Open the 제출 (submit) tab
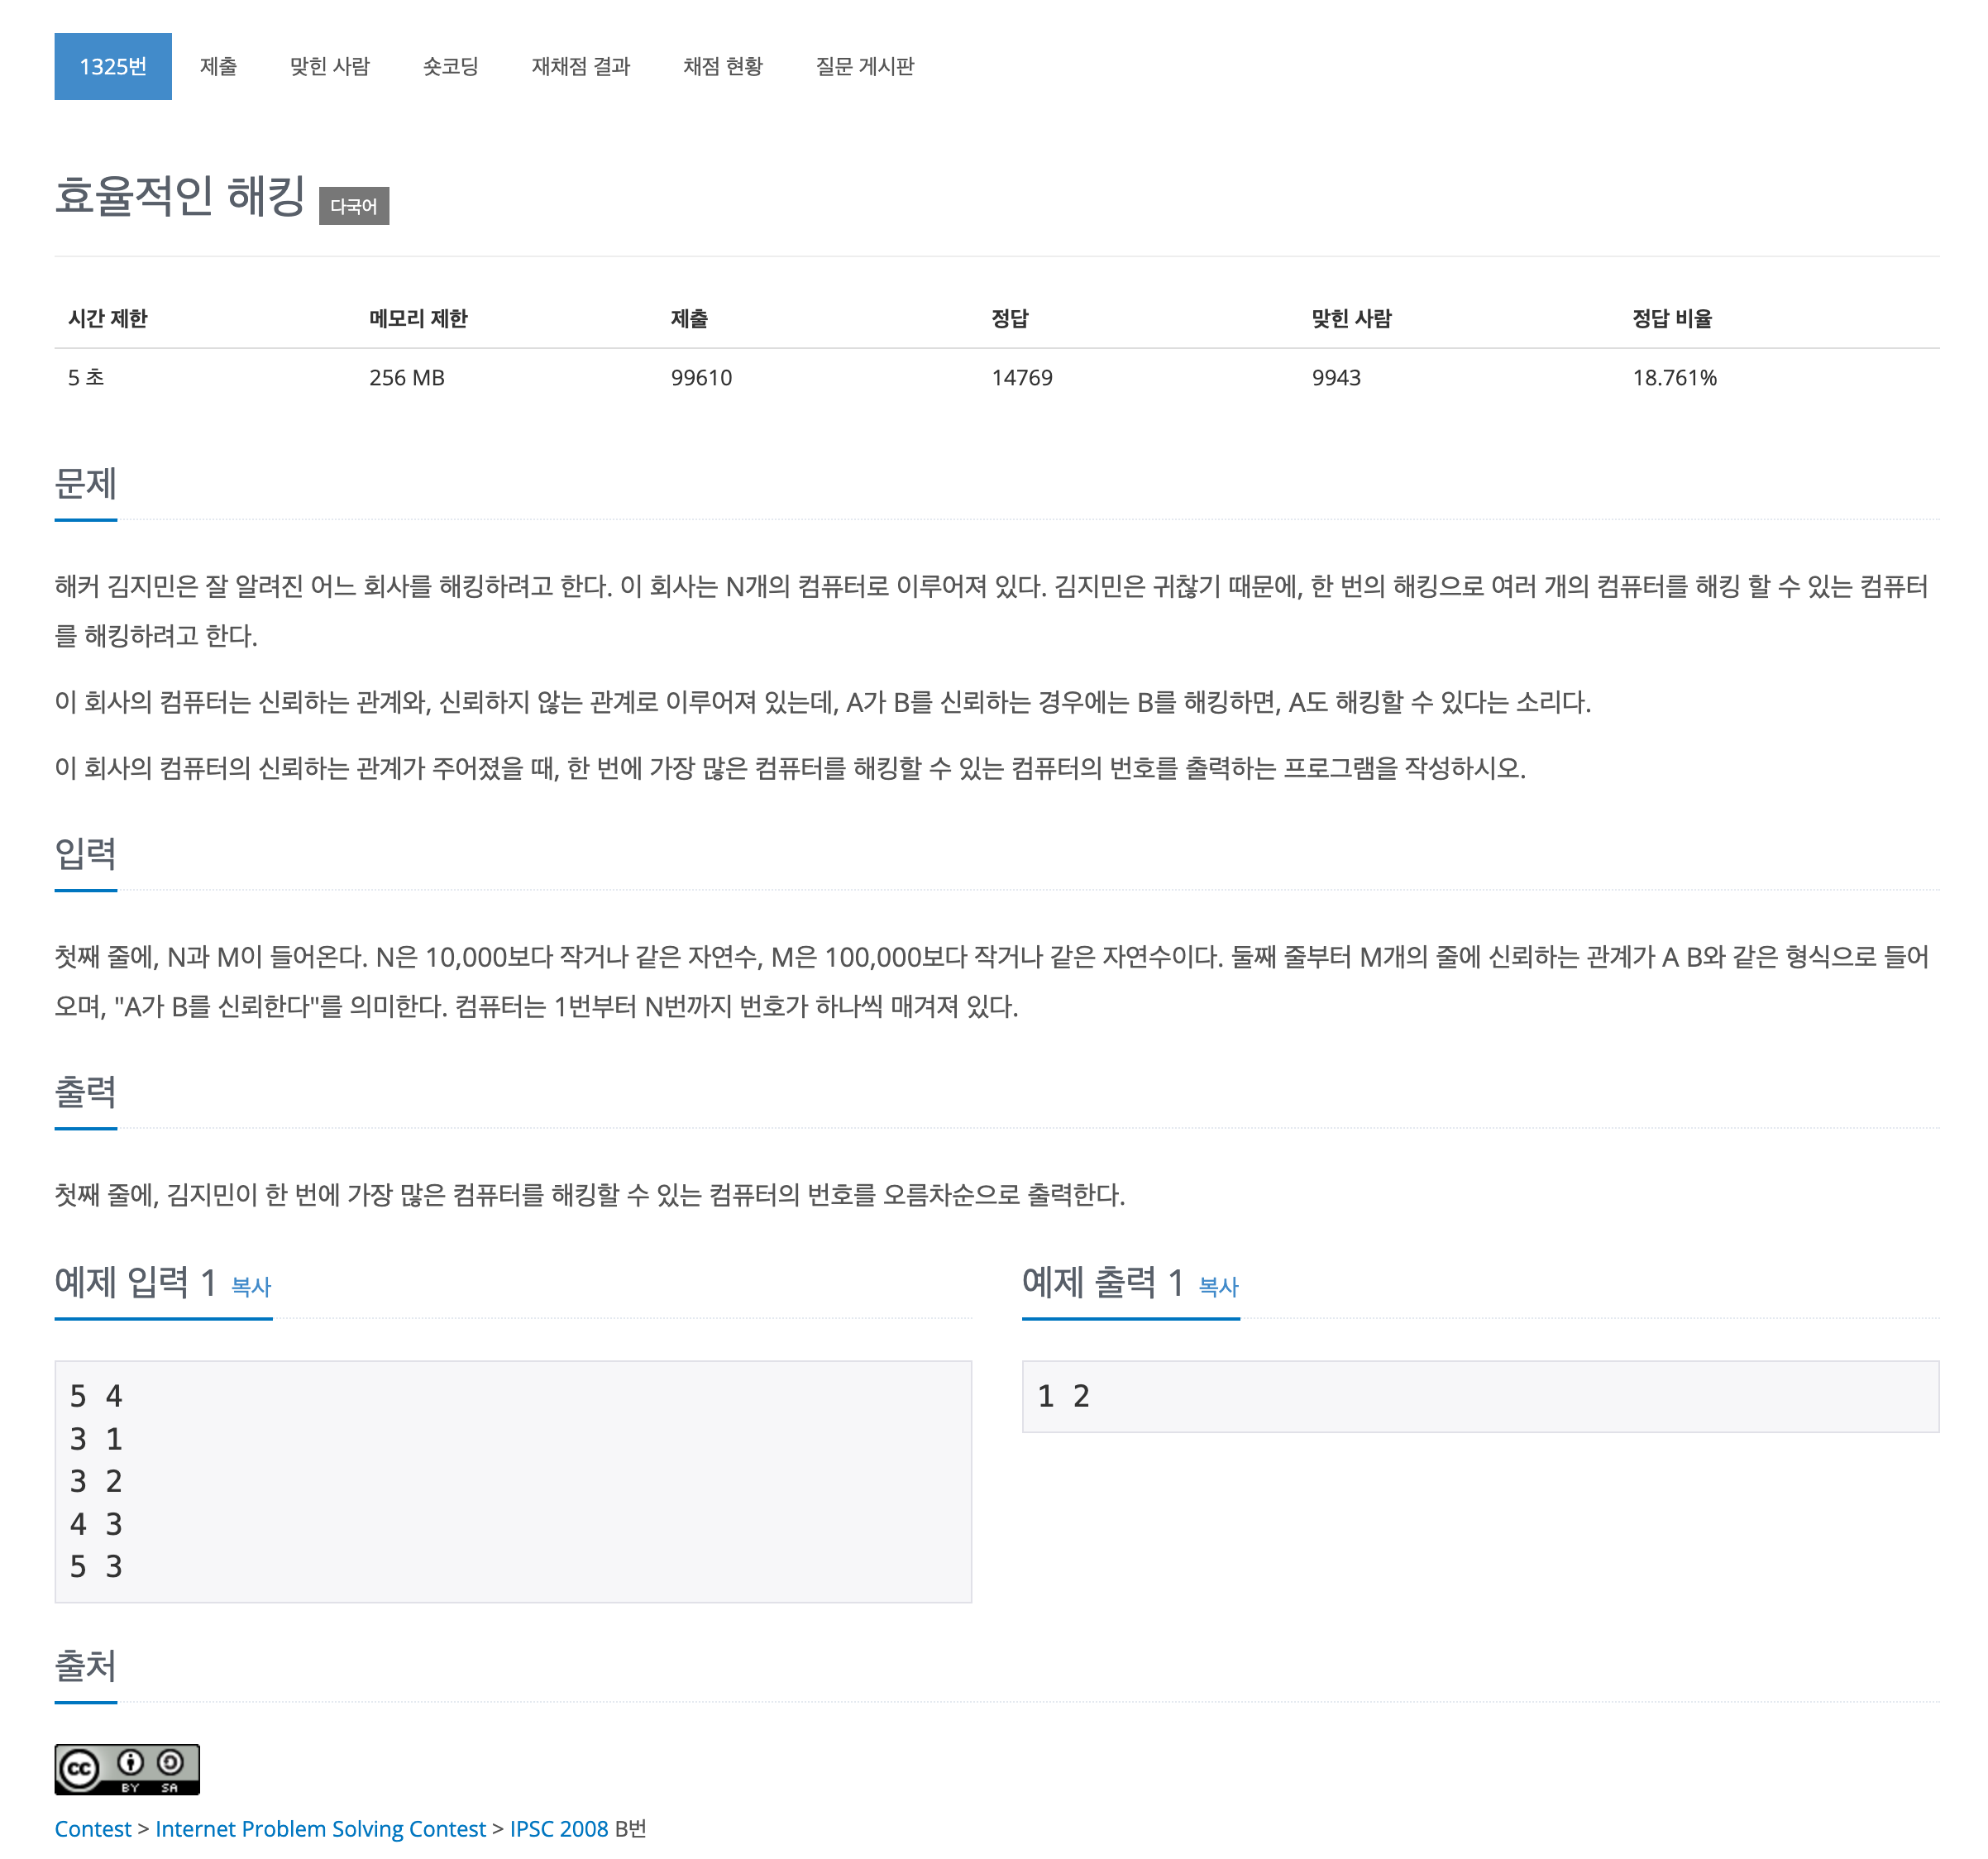This screenshot has width=1988, height=1859. [x=218, y=66]
